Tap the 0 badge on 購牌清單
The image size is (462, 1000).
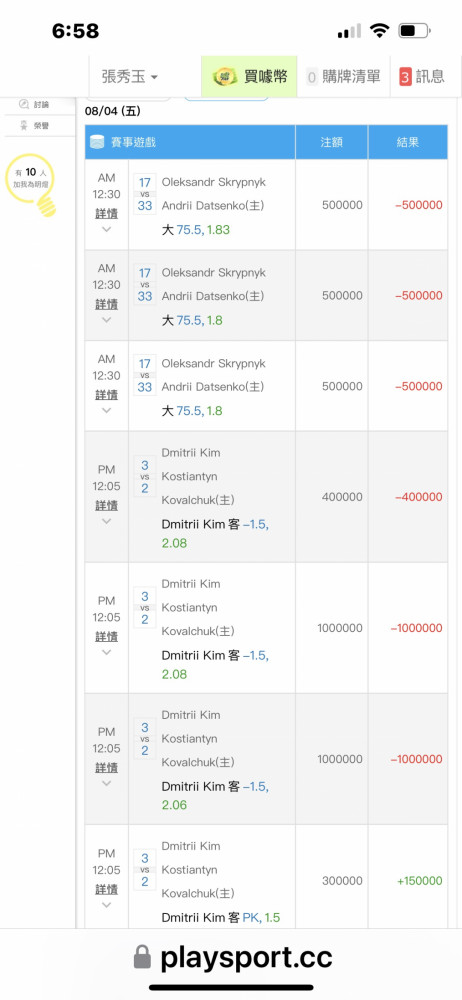pos(312,77)
